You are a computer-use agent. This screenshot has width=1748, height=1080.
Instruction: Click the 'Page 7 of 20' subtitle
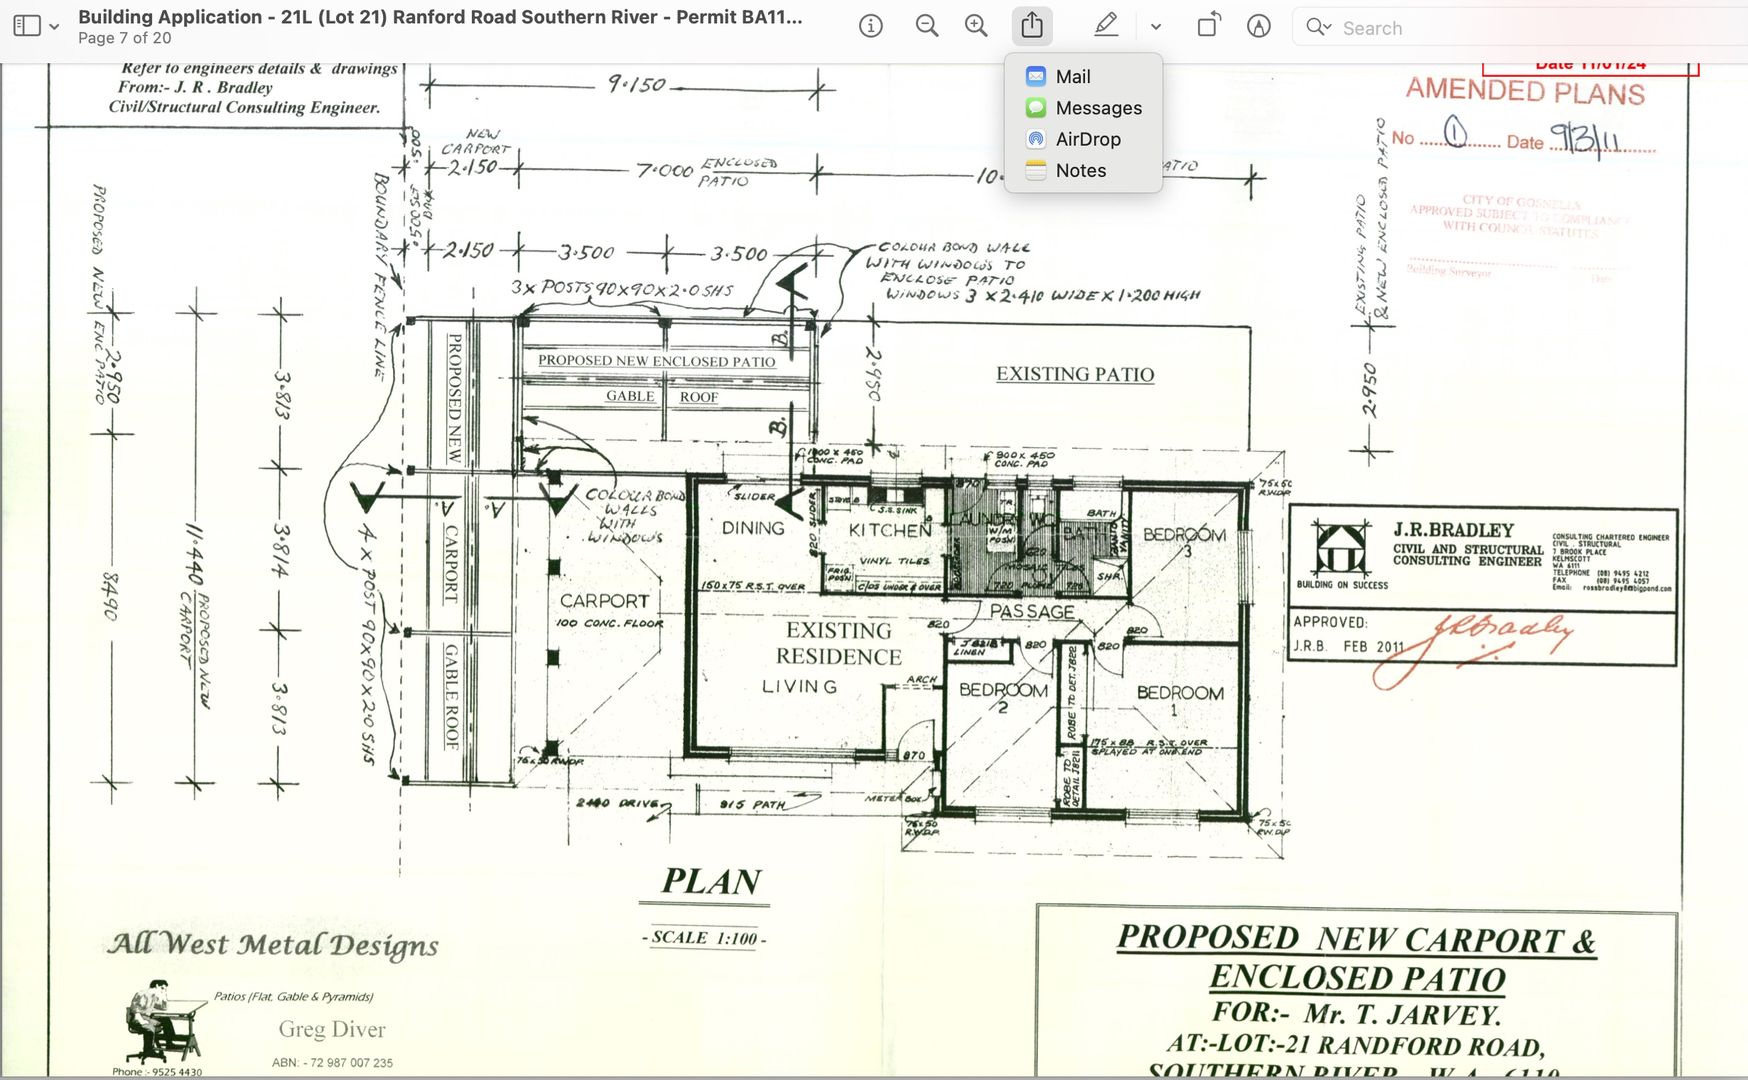(x=125, y=38)
